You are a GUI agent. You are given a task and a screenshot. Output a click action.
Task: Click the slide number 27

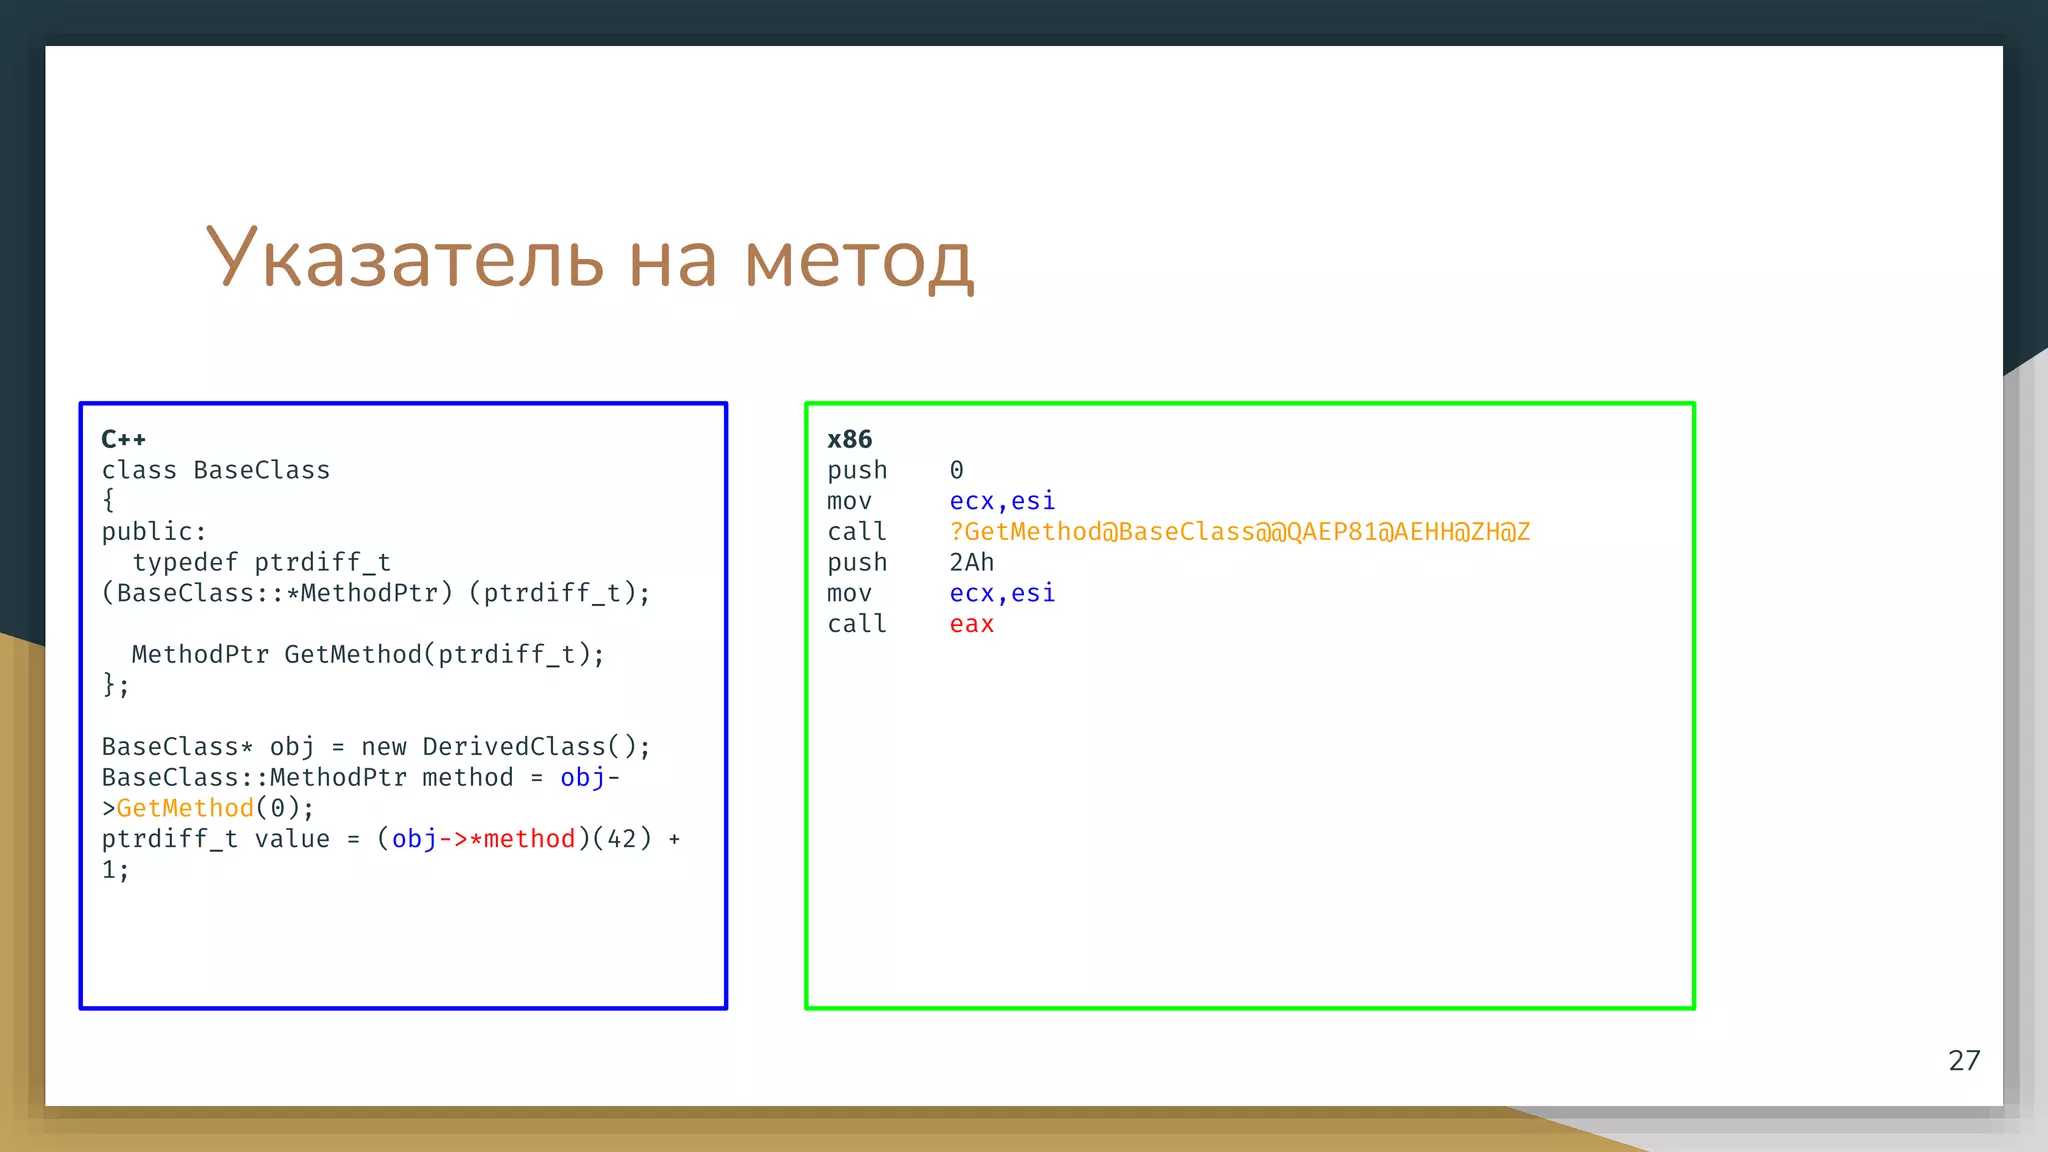tap(1964, 1060)
